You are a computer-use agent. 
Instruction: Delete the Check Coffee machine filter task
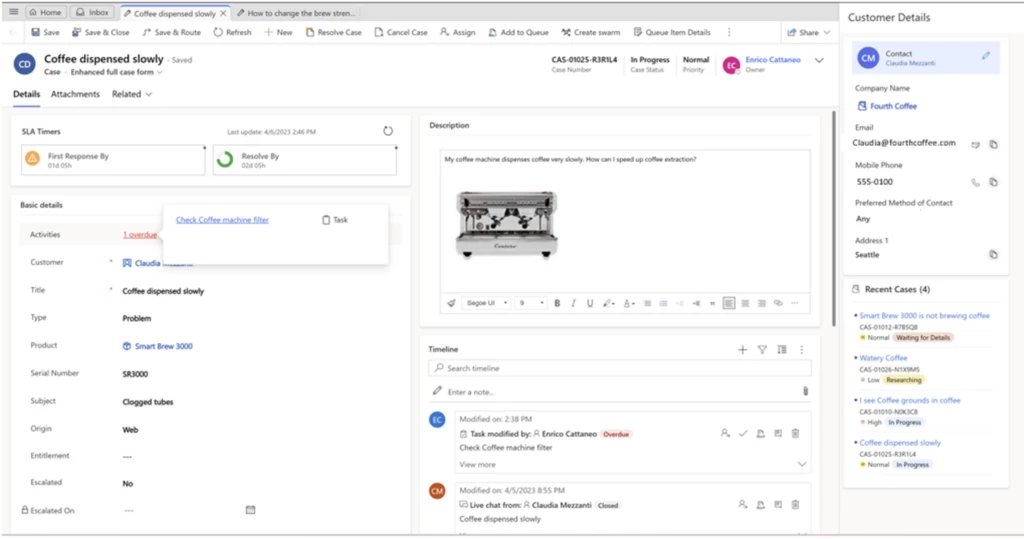click(795, 433)
